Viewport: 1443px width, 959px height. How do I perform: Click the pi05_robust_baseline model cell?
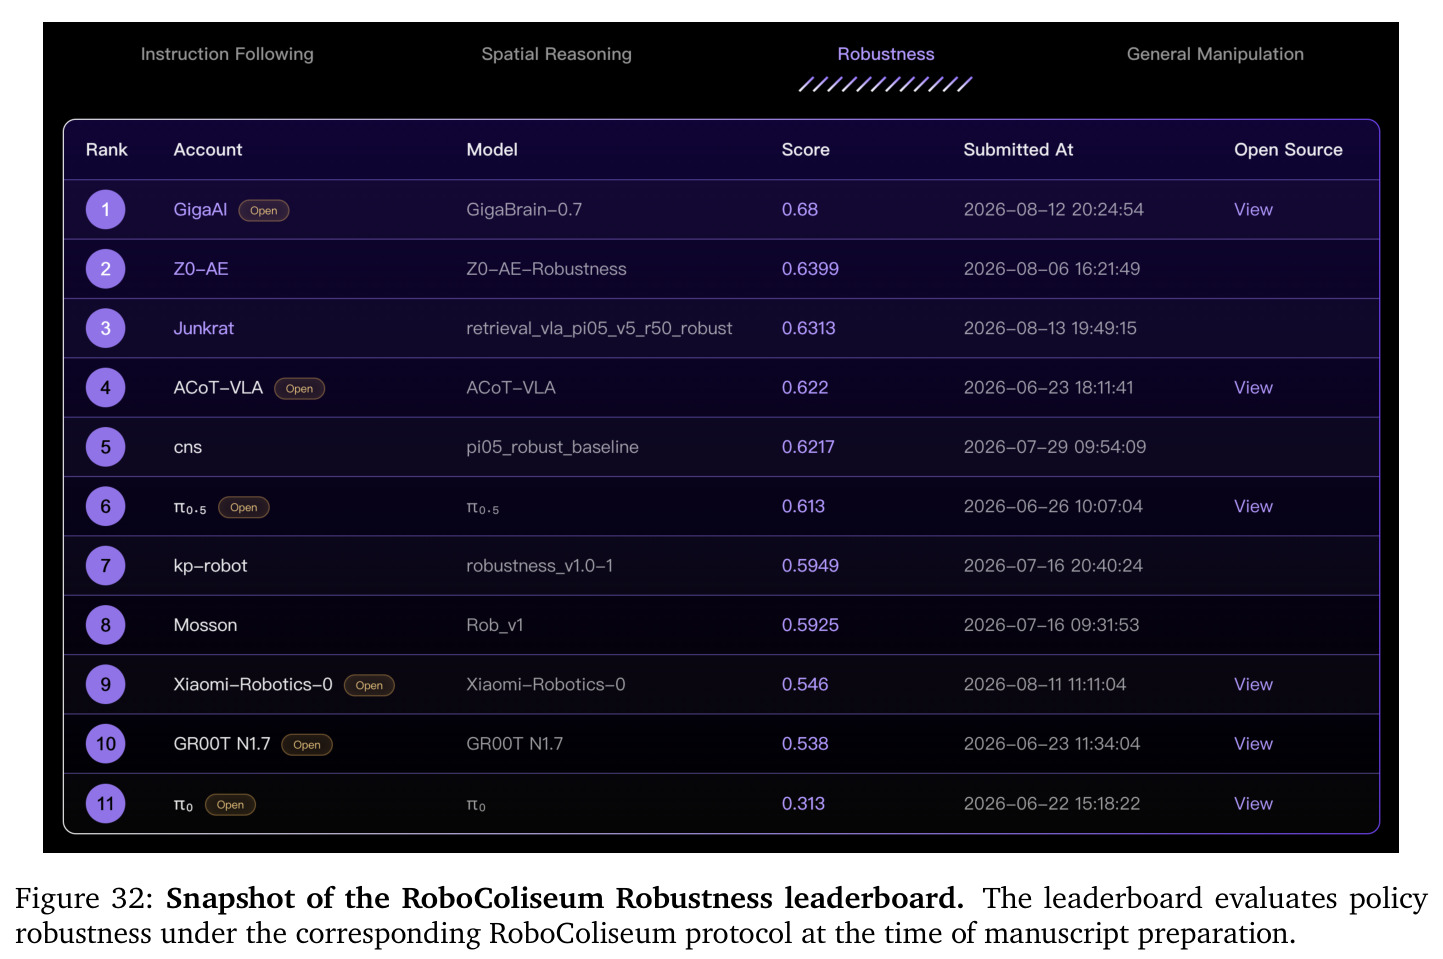552,447
